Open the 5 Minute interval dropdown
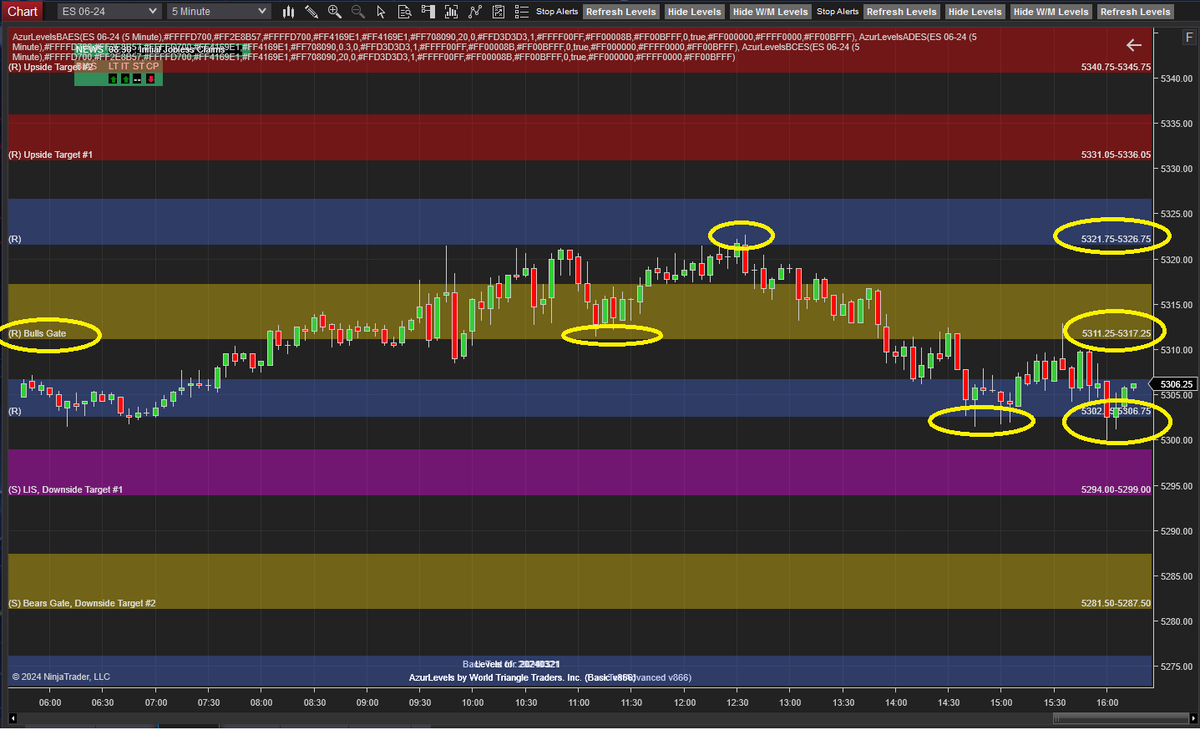This screenshot has width=1200, height=730. pos(218,12)
